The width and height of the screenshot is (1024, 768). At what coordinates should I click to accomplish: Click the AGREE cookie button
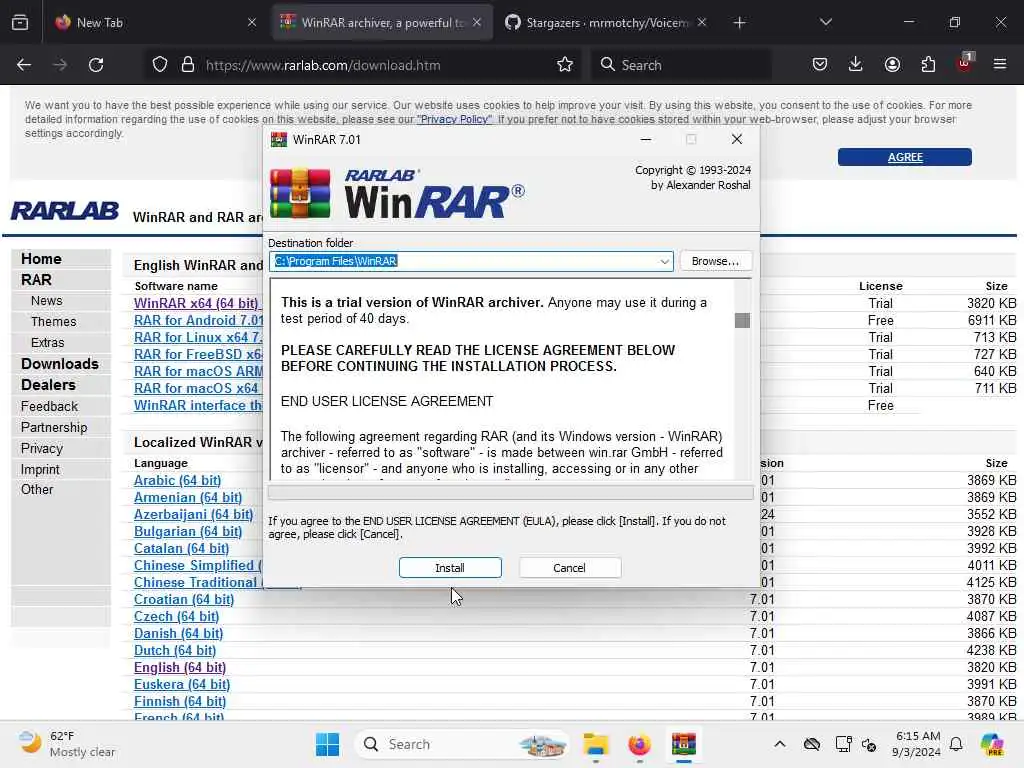coord(904,157)
